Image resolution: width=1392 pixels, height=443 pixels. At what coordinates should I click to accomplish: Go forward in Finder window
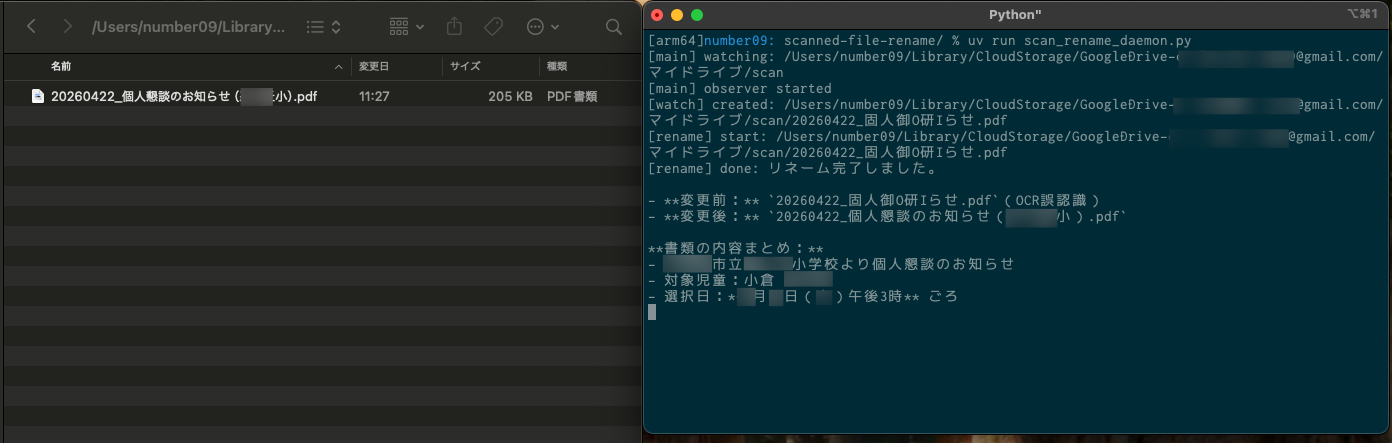[67, 27]
